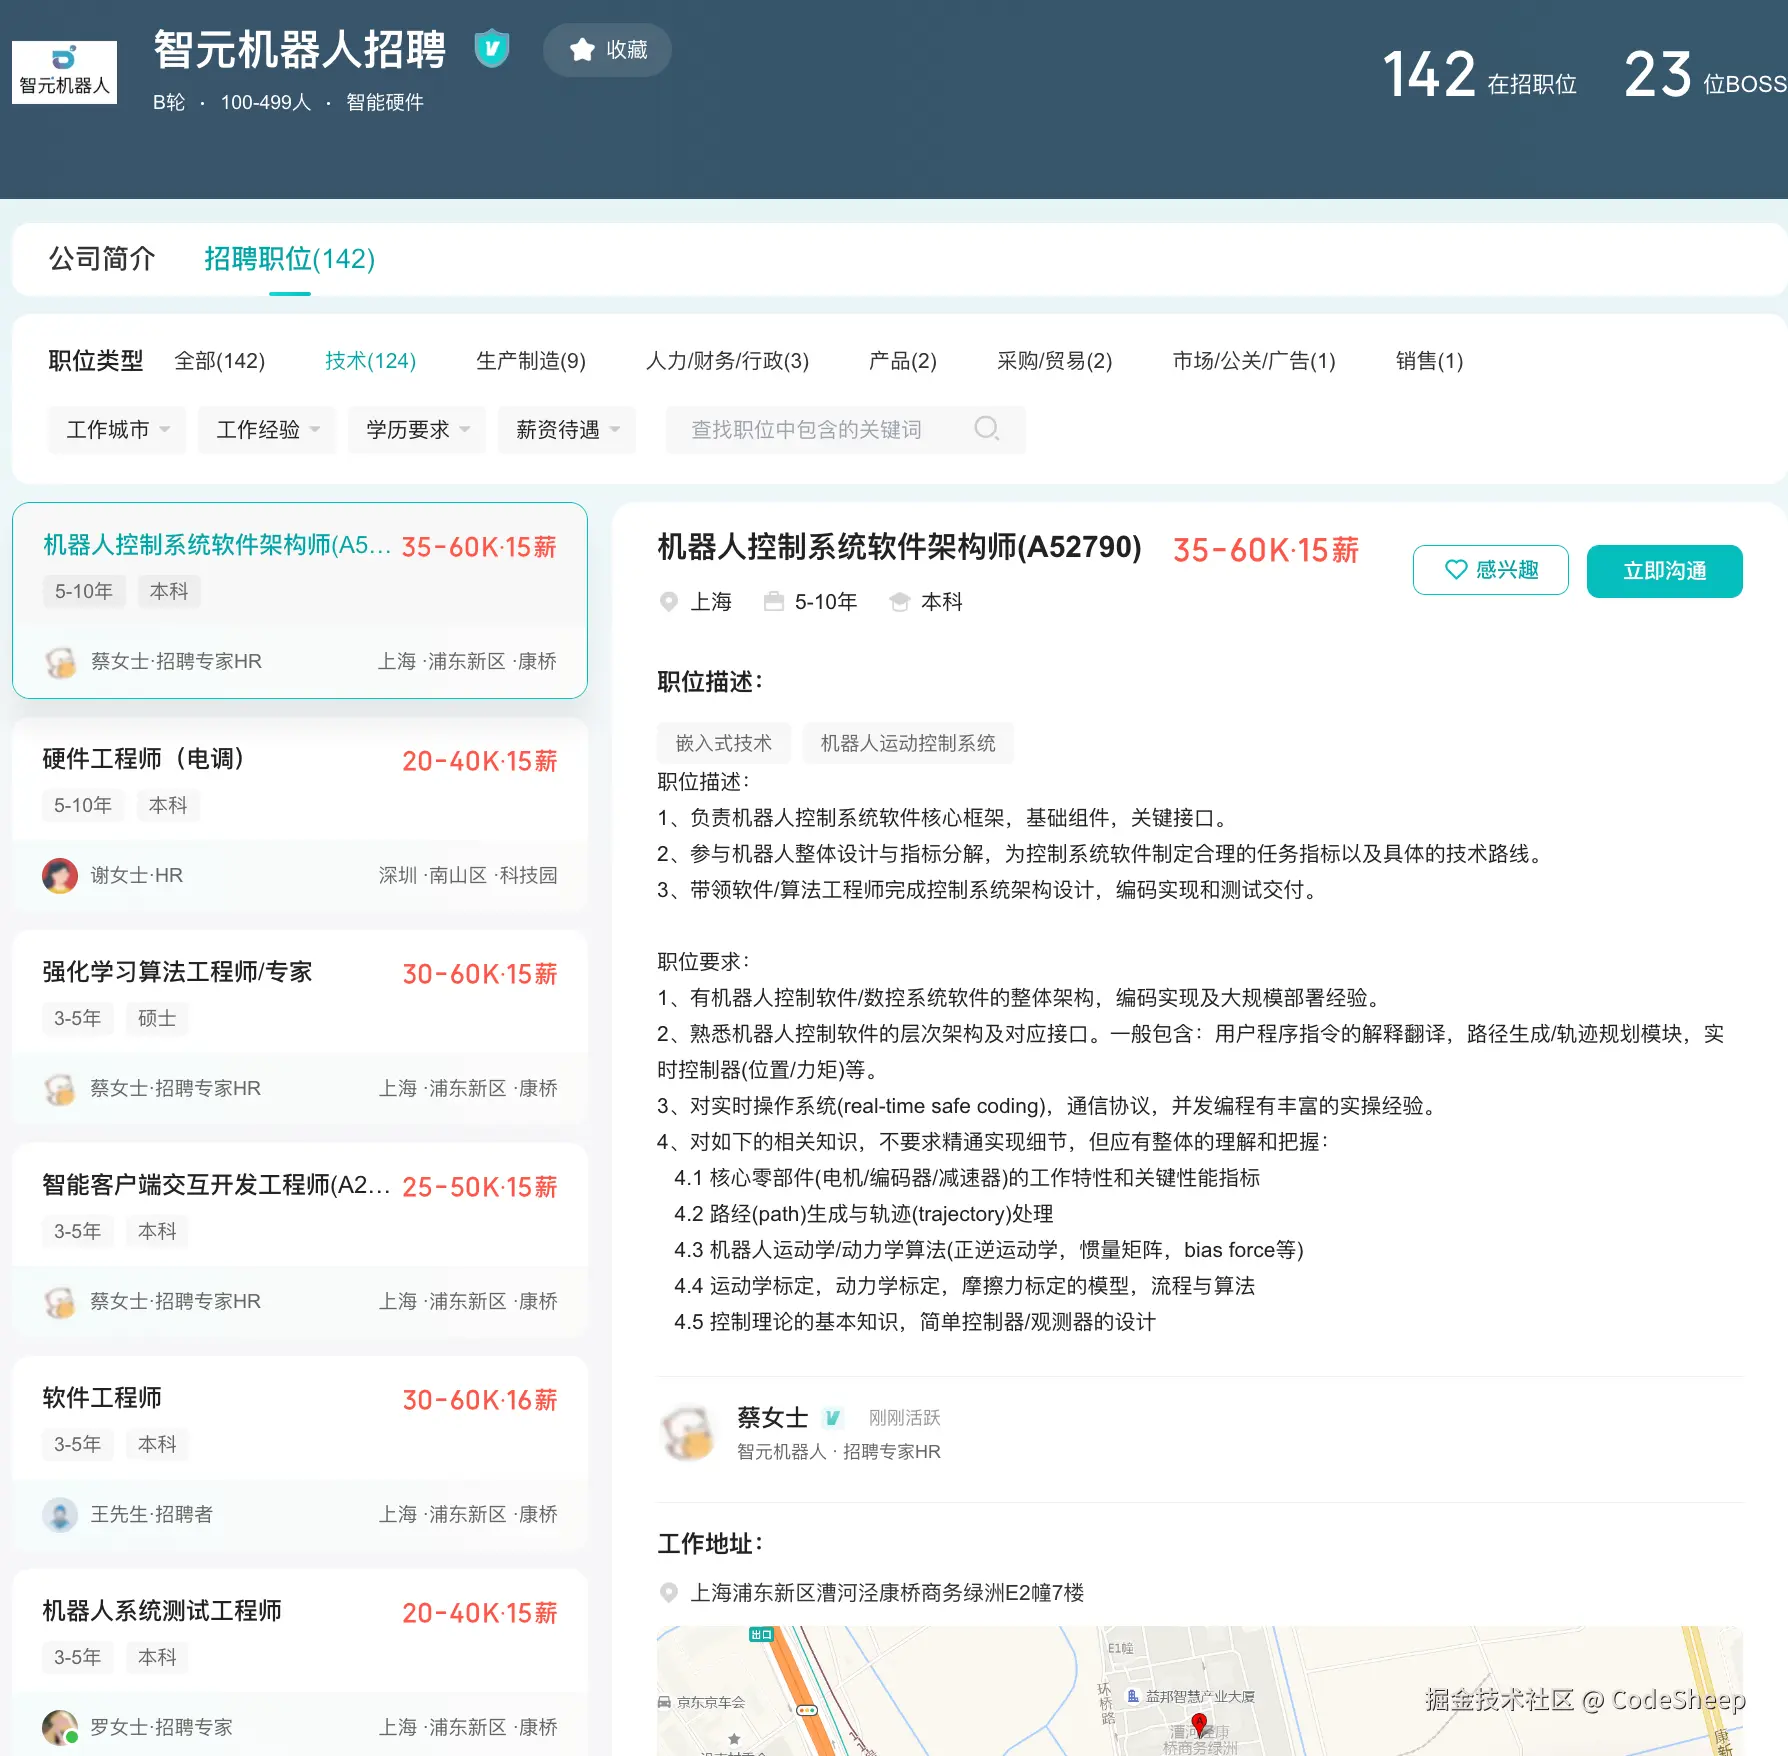Image resolution: width=1788 pixels, height=1756 pixels.
Task: Click 蔡女士 avatar on 强化学习算法工程师 card
Action: [60, 1089]
